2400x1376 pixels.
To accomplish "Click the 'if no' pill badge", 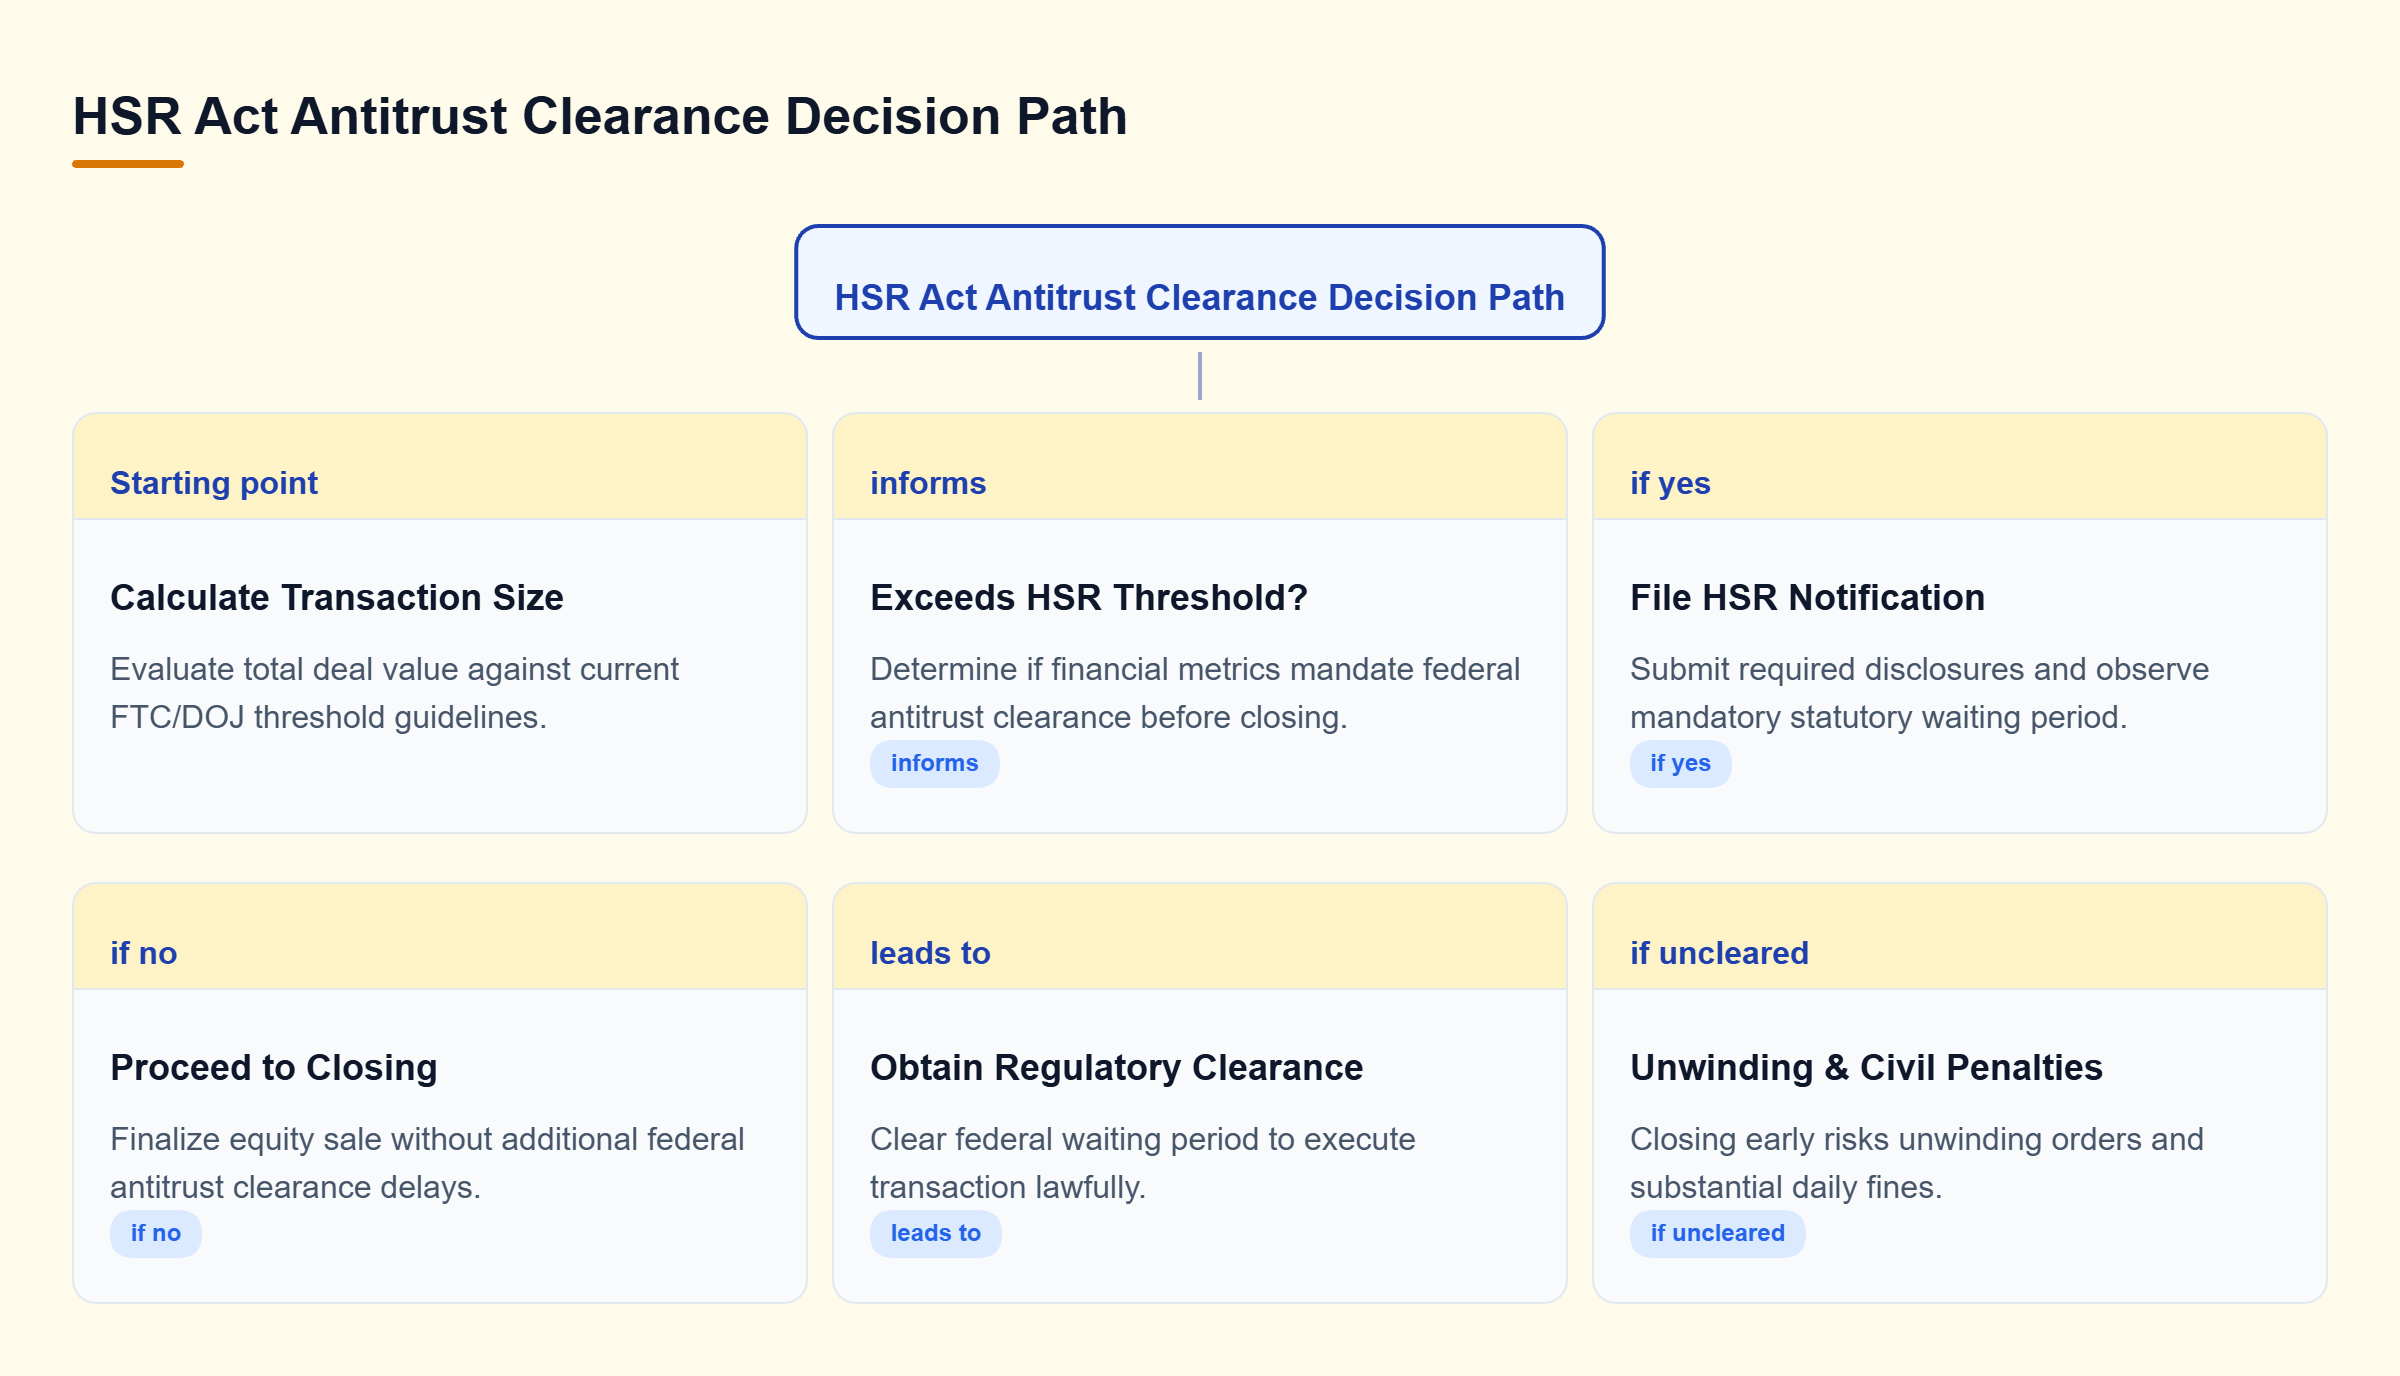I will pos(156,1233).
